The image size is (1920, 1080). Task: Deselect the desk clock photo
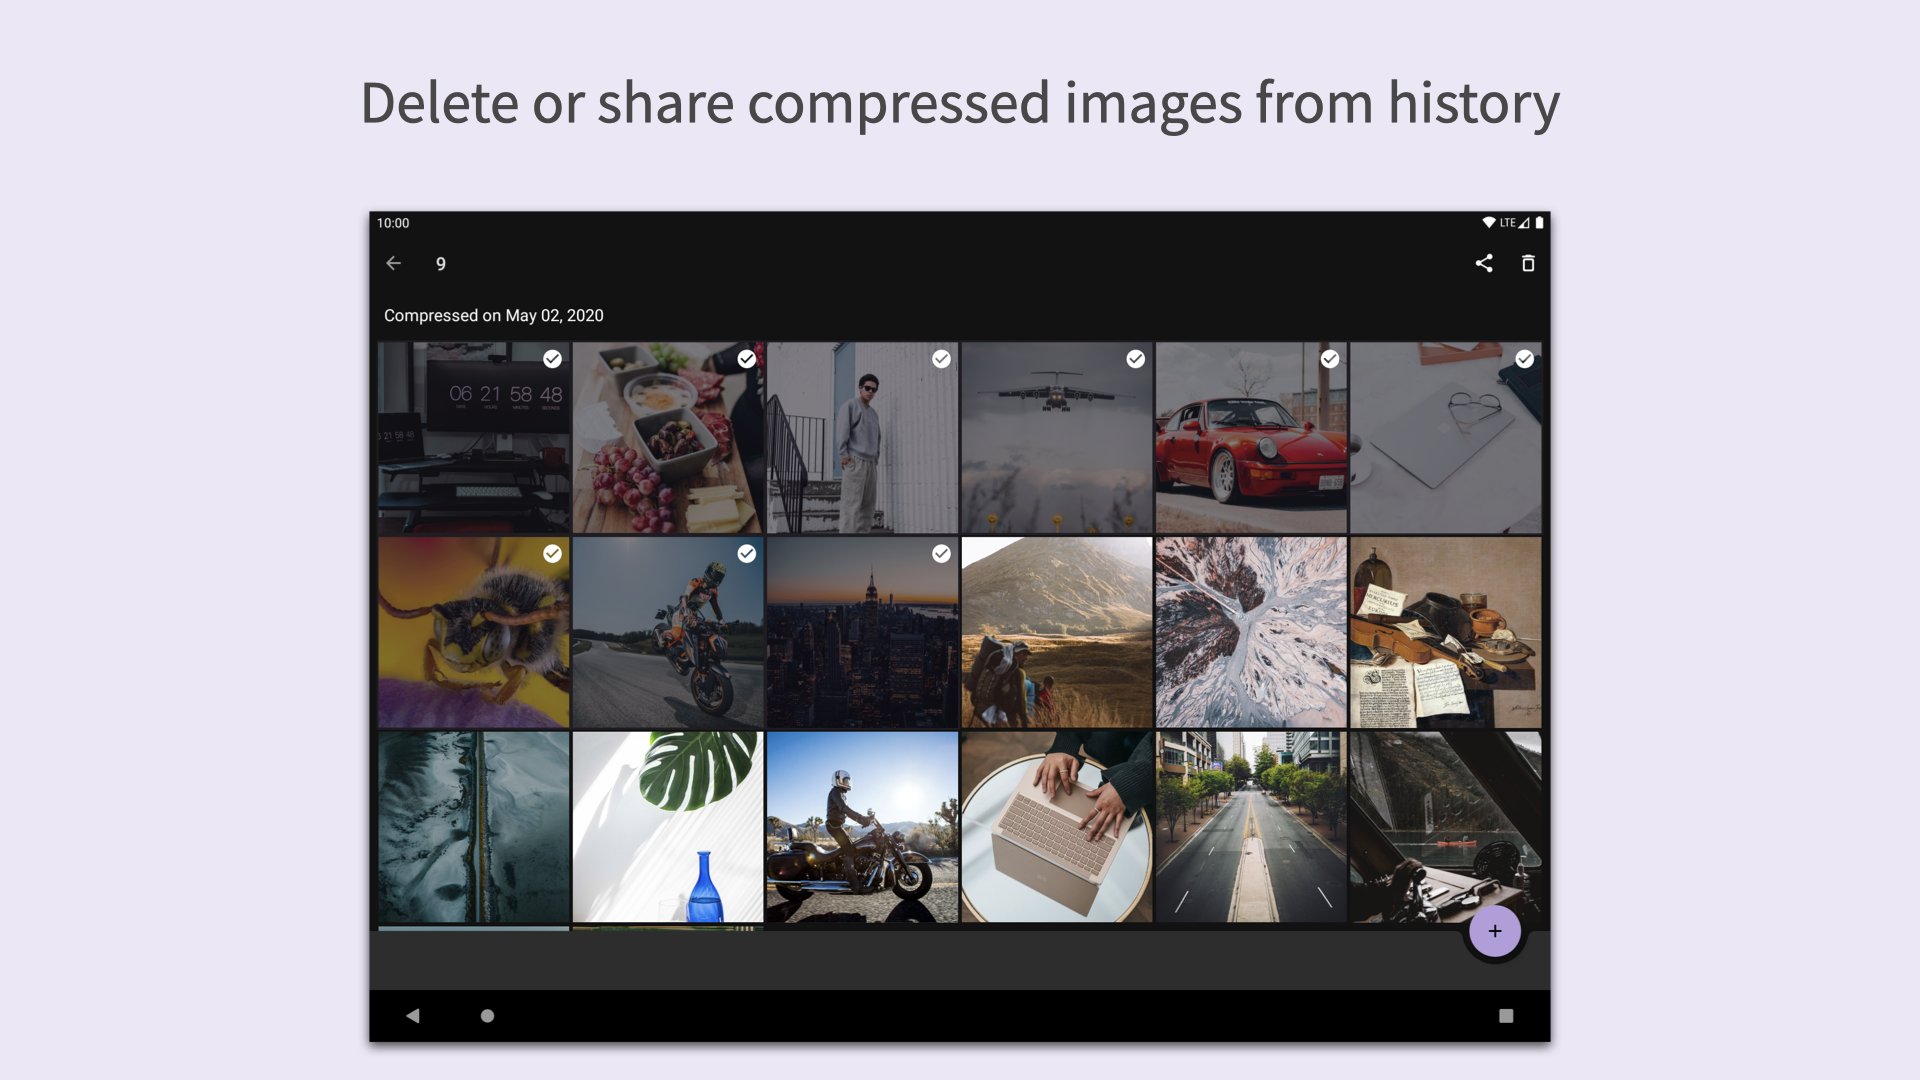point(553,359)
